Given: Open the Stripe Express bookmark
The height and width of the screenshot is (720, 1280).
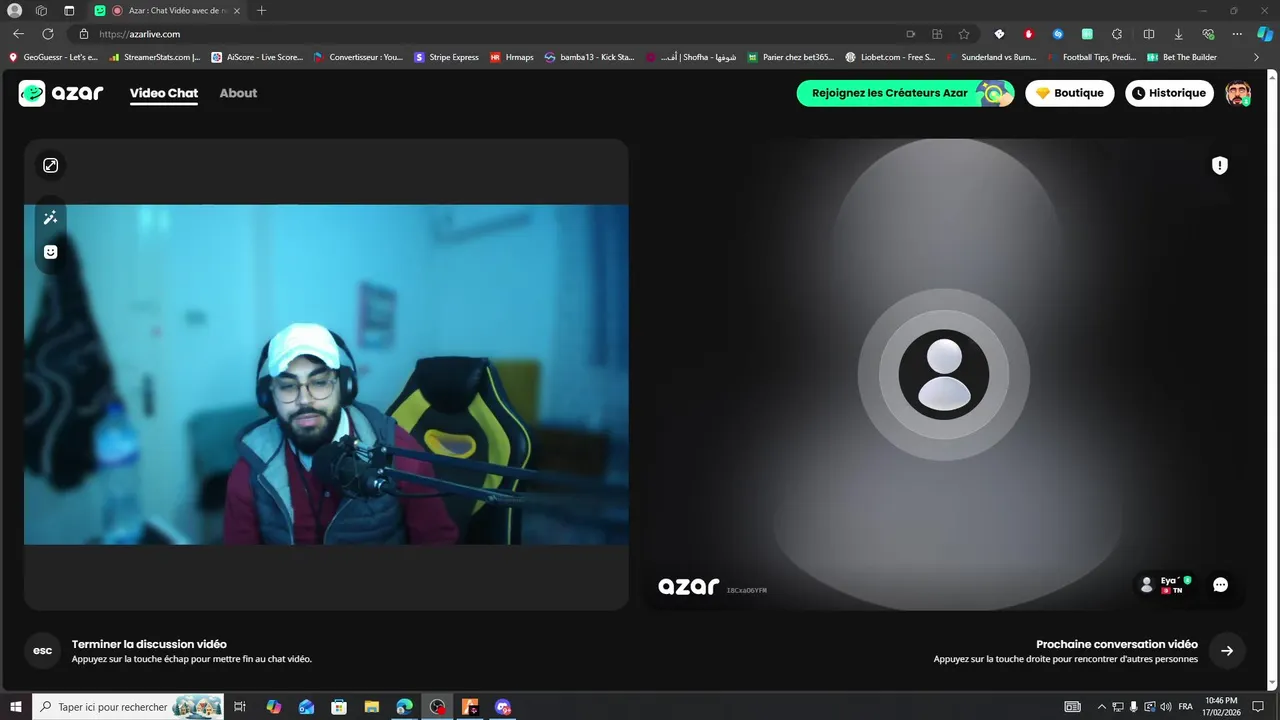Looking at the screenshot, I should click(447, 57).
